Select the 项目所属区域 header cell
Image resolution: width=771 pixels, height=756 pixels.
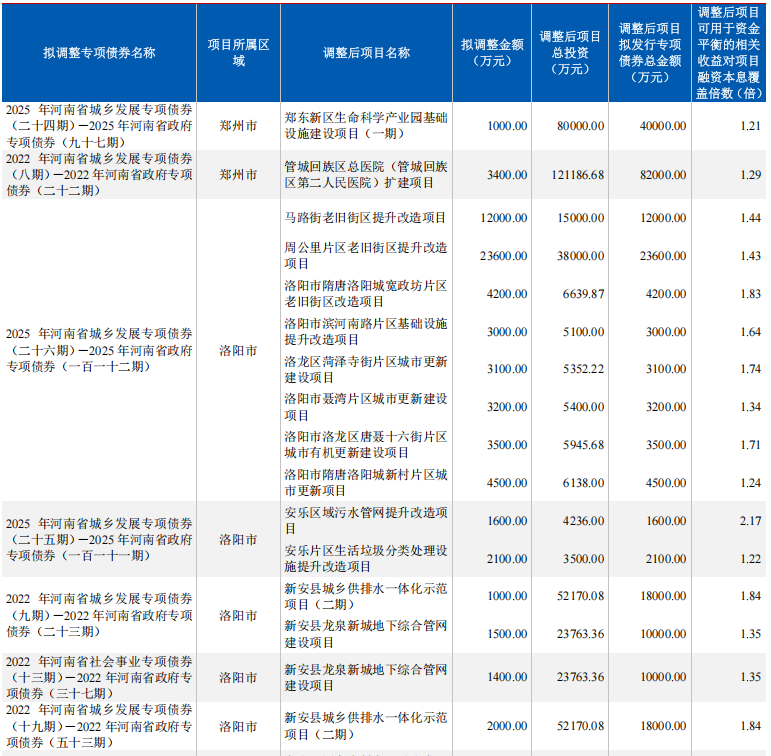pyautogui.click(x=238, y=53)
